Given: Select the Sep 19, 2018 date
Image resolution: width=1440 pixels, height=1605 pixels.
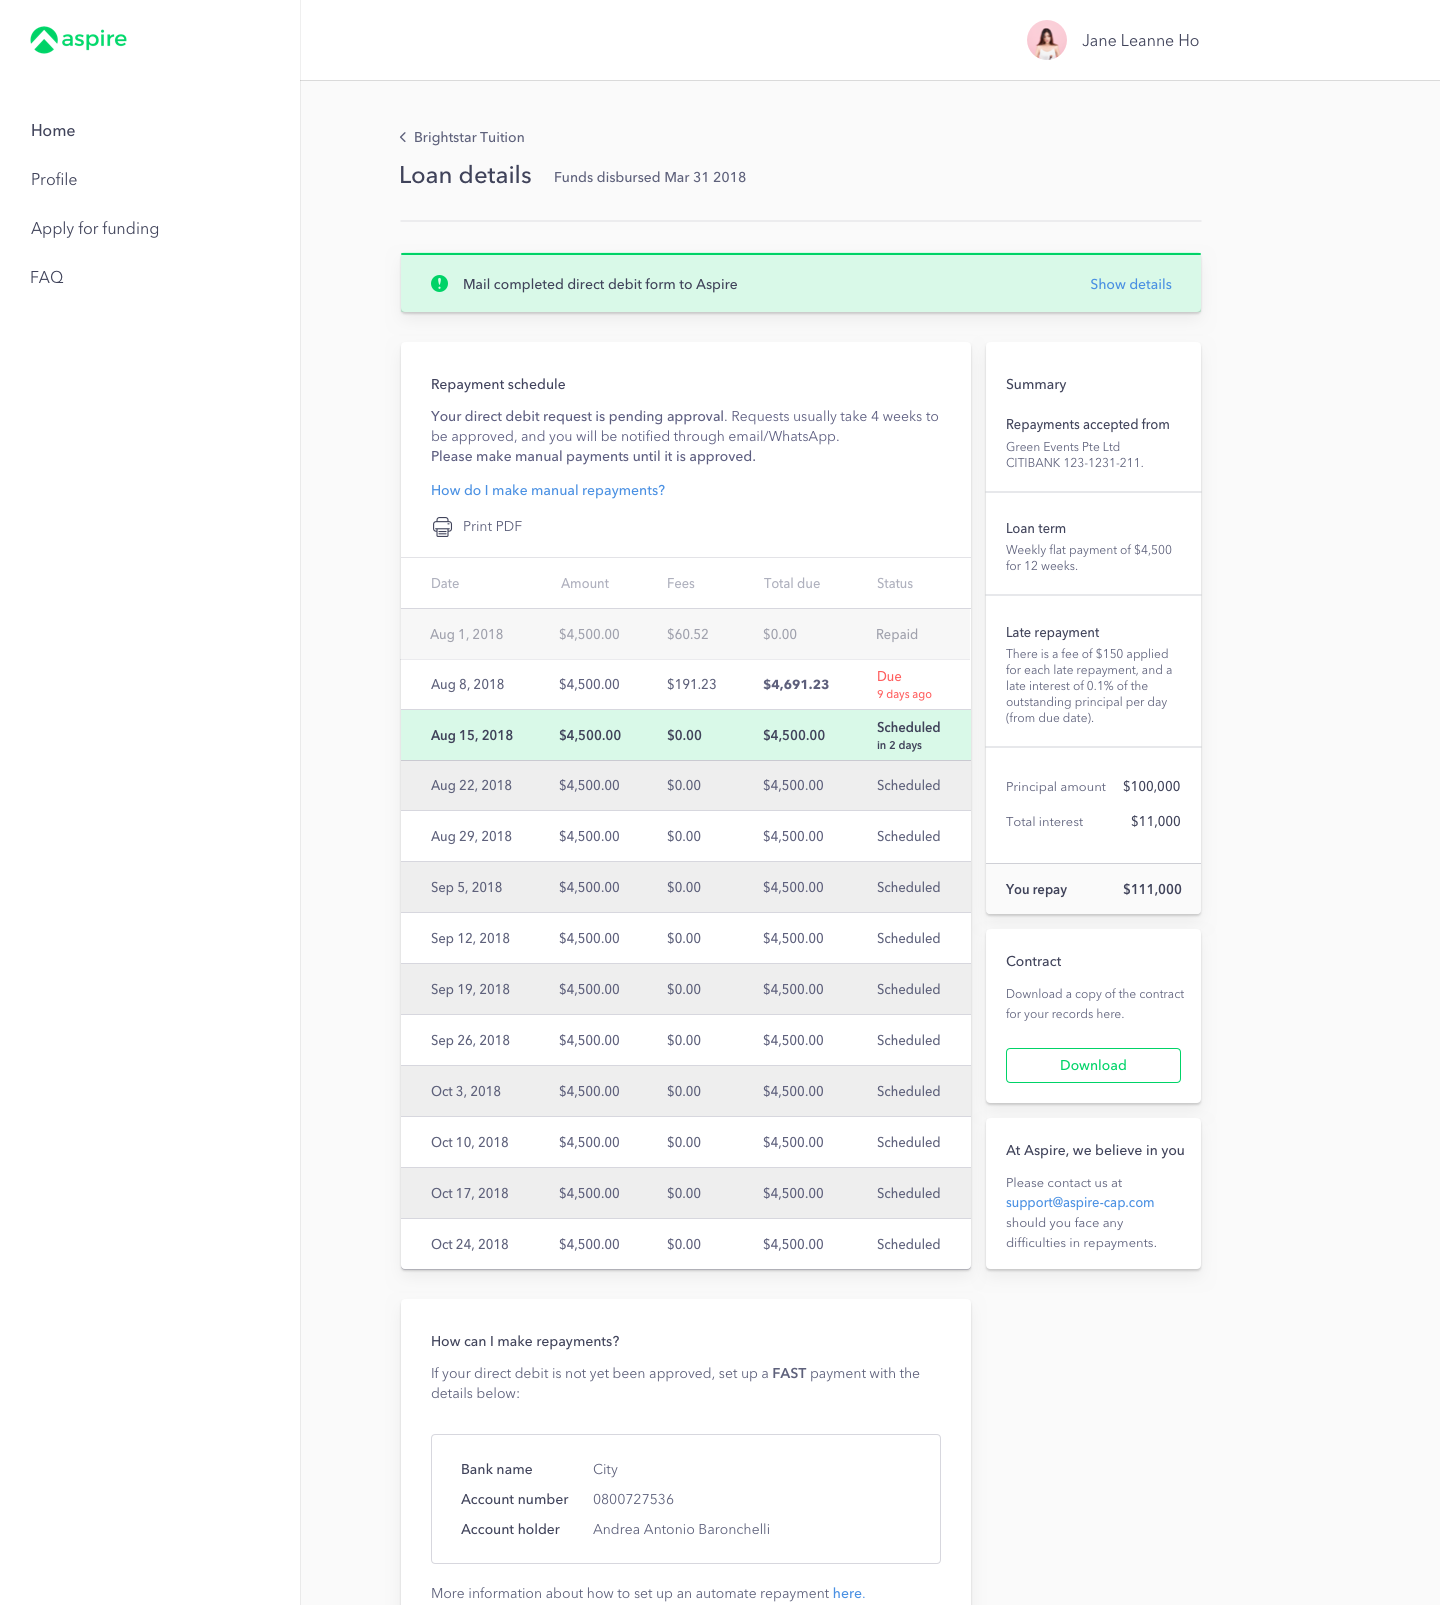Looking at the screenshot, I should 470,989.
